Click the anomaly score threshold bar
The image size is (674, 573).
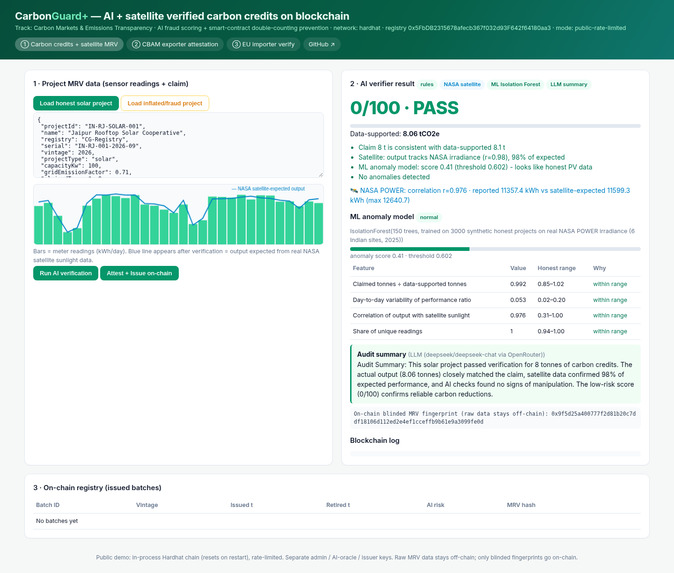click(495, 249)
